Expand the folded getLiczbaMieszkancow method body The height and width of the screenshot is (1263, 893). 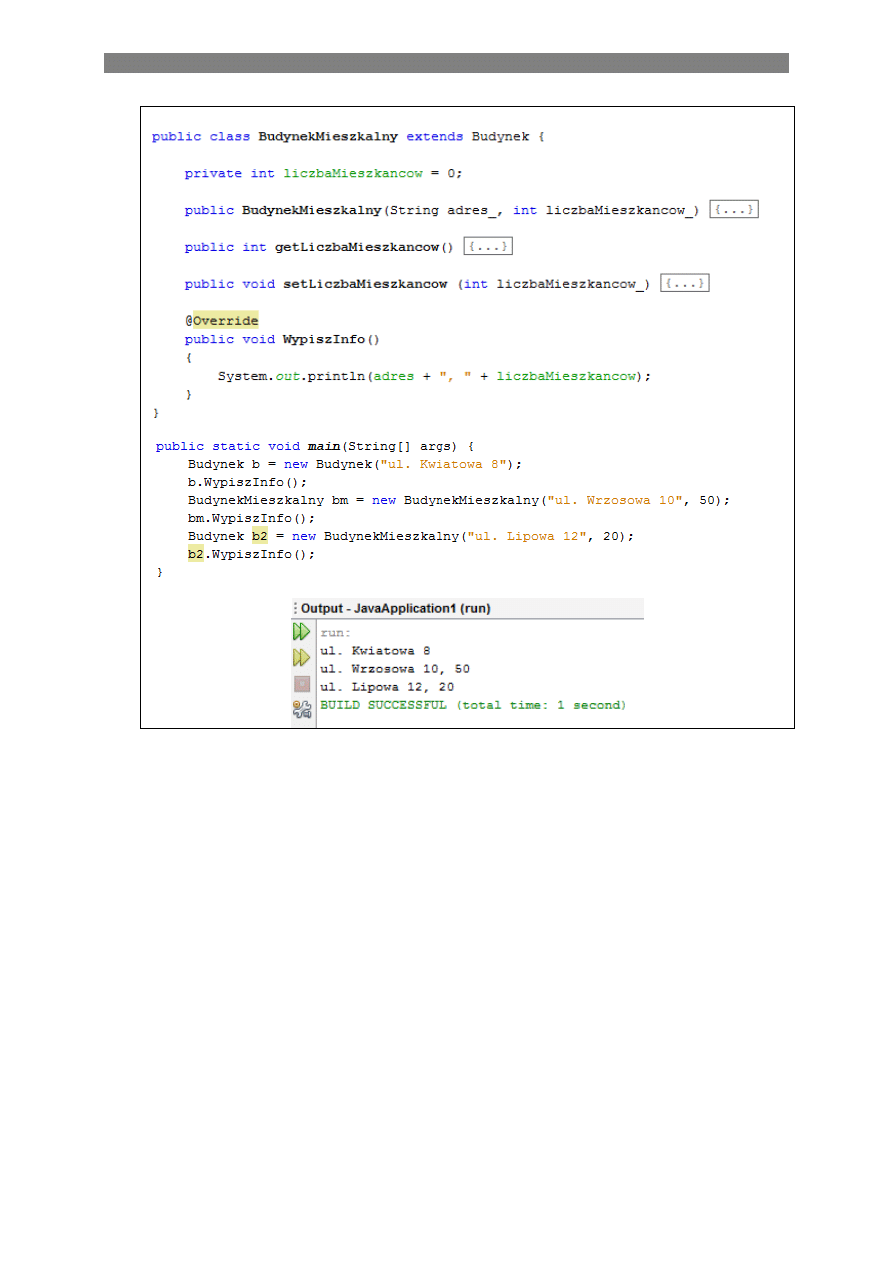pos(489,246)
